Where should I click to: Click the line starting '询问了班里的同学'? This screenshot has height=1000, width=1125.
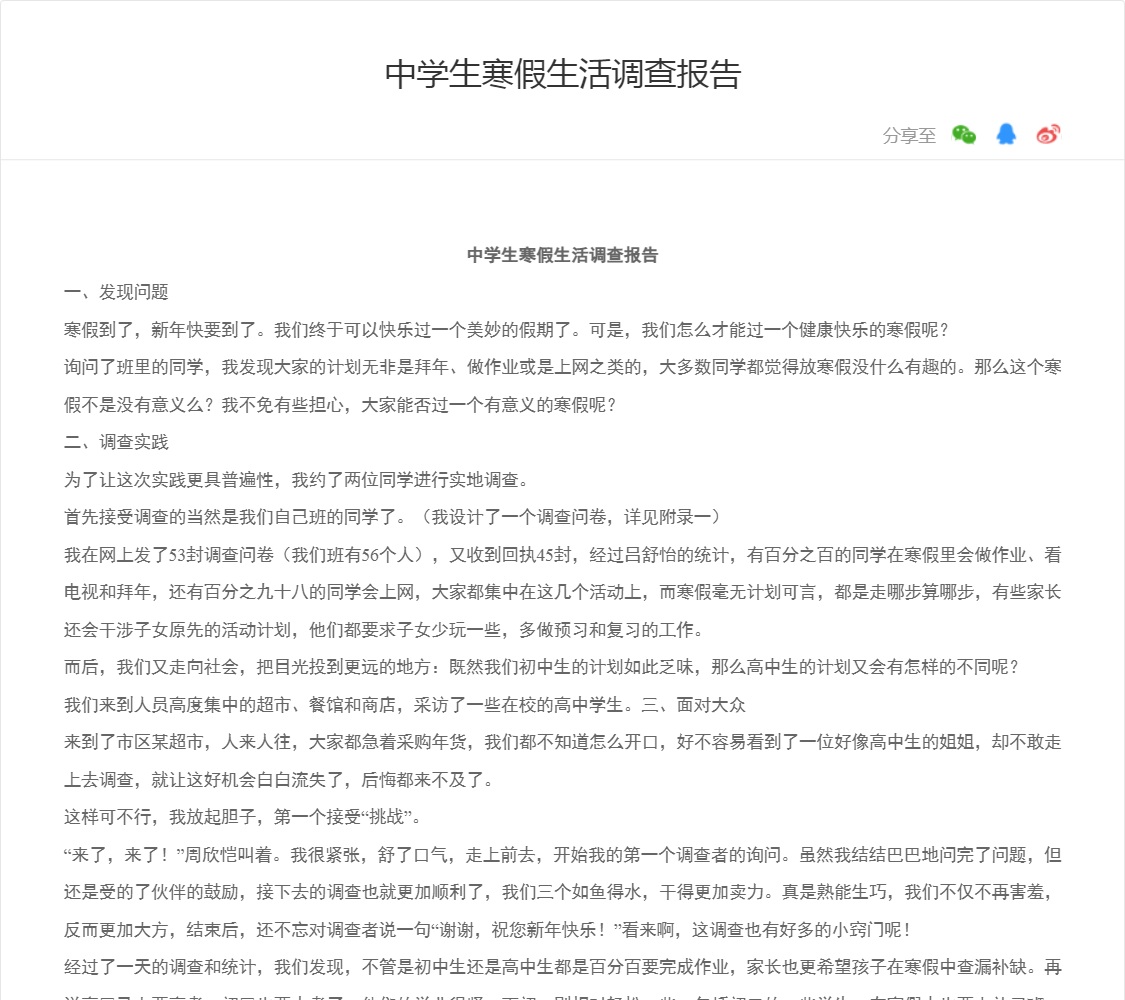pos(562,367)
